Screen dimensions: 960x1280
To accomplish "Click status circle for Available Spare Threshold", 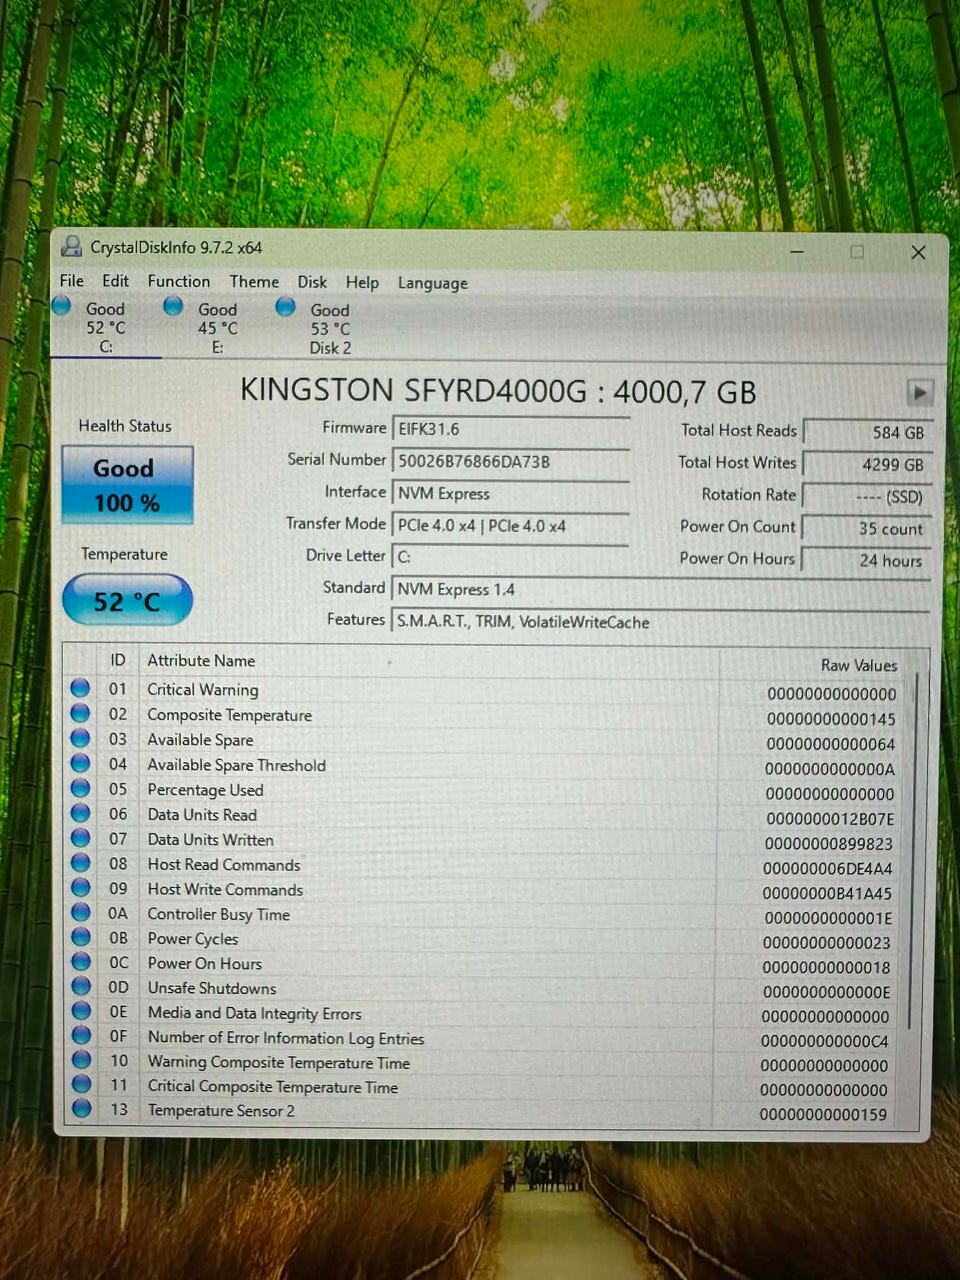I will (x=80, y=763).
